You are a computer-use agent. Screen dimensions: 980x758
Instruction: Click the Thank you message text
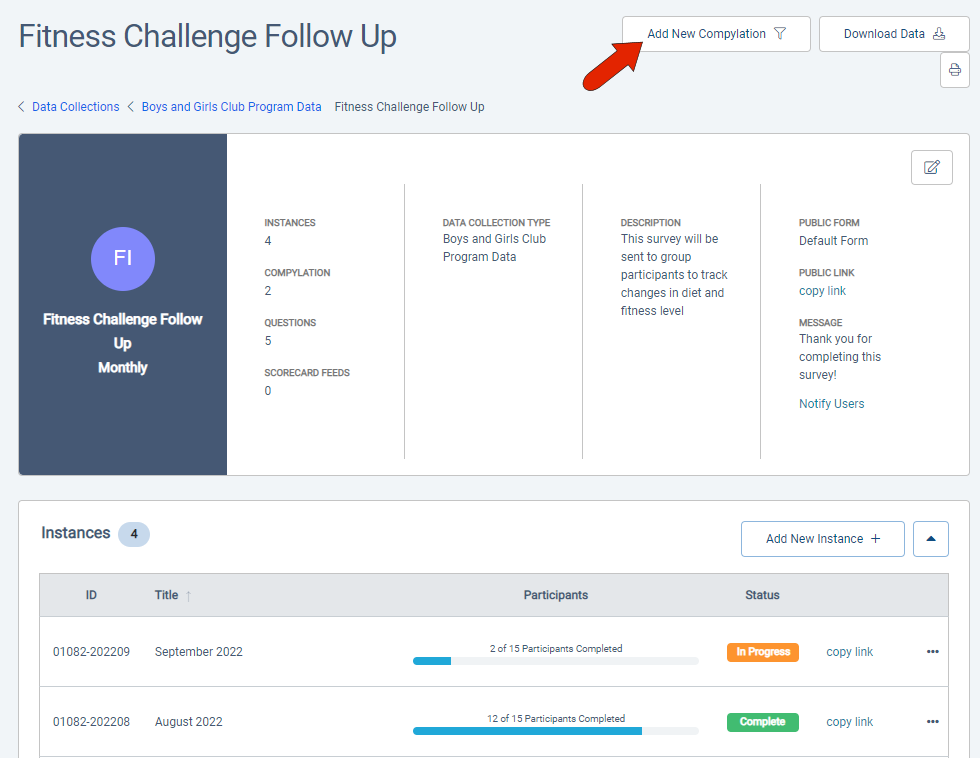[x=839, y=357]
